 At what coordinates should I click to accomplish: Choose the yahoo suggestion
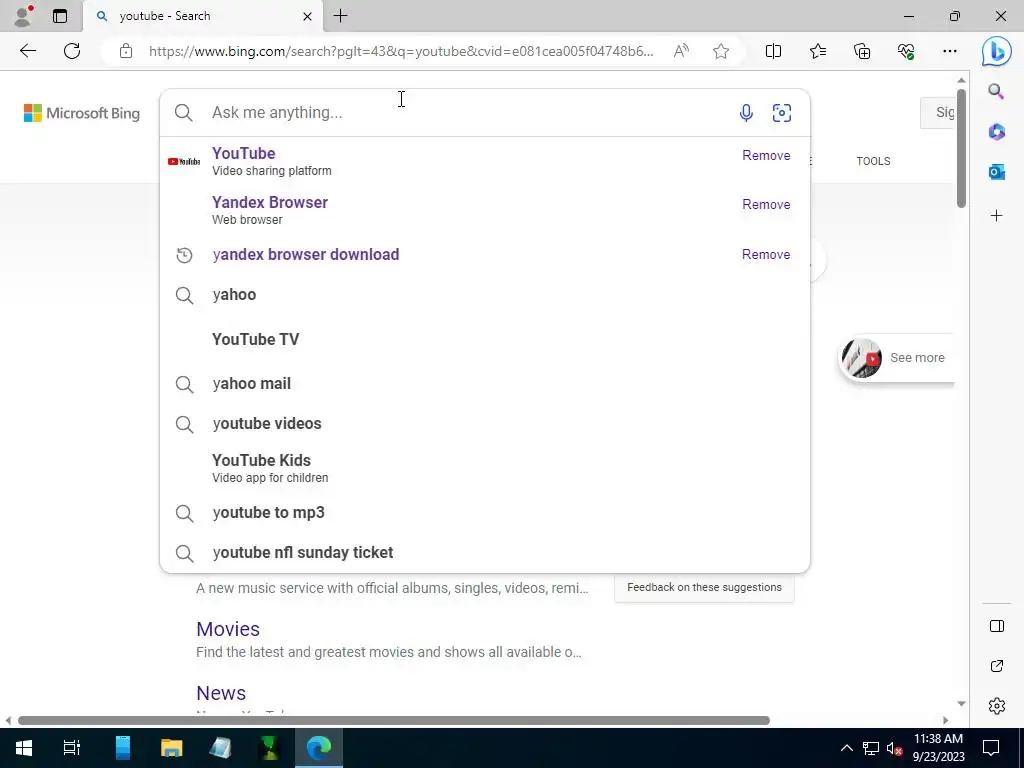(x=485, y=295)
